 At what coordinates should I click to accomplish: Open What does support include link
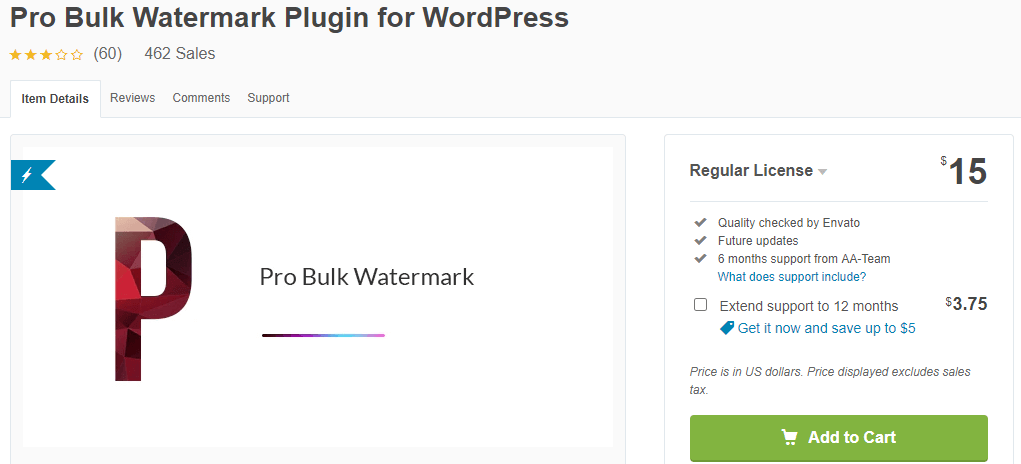[792, 277]
